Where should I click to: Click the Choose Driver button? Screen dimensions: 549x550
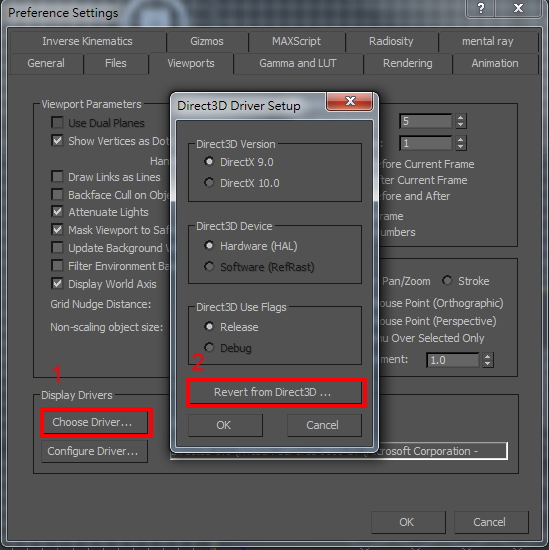pos(95,422)
